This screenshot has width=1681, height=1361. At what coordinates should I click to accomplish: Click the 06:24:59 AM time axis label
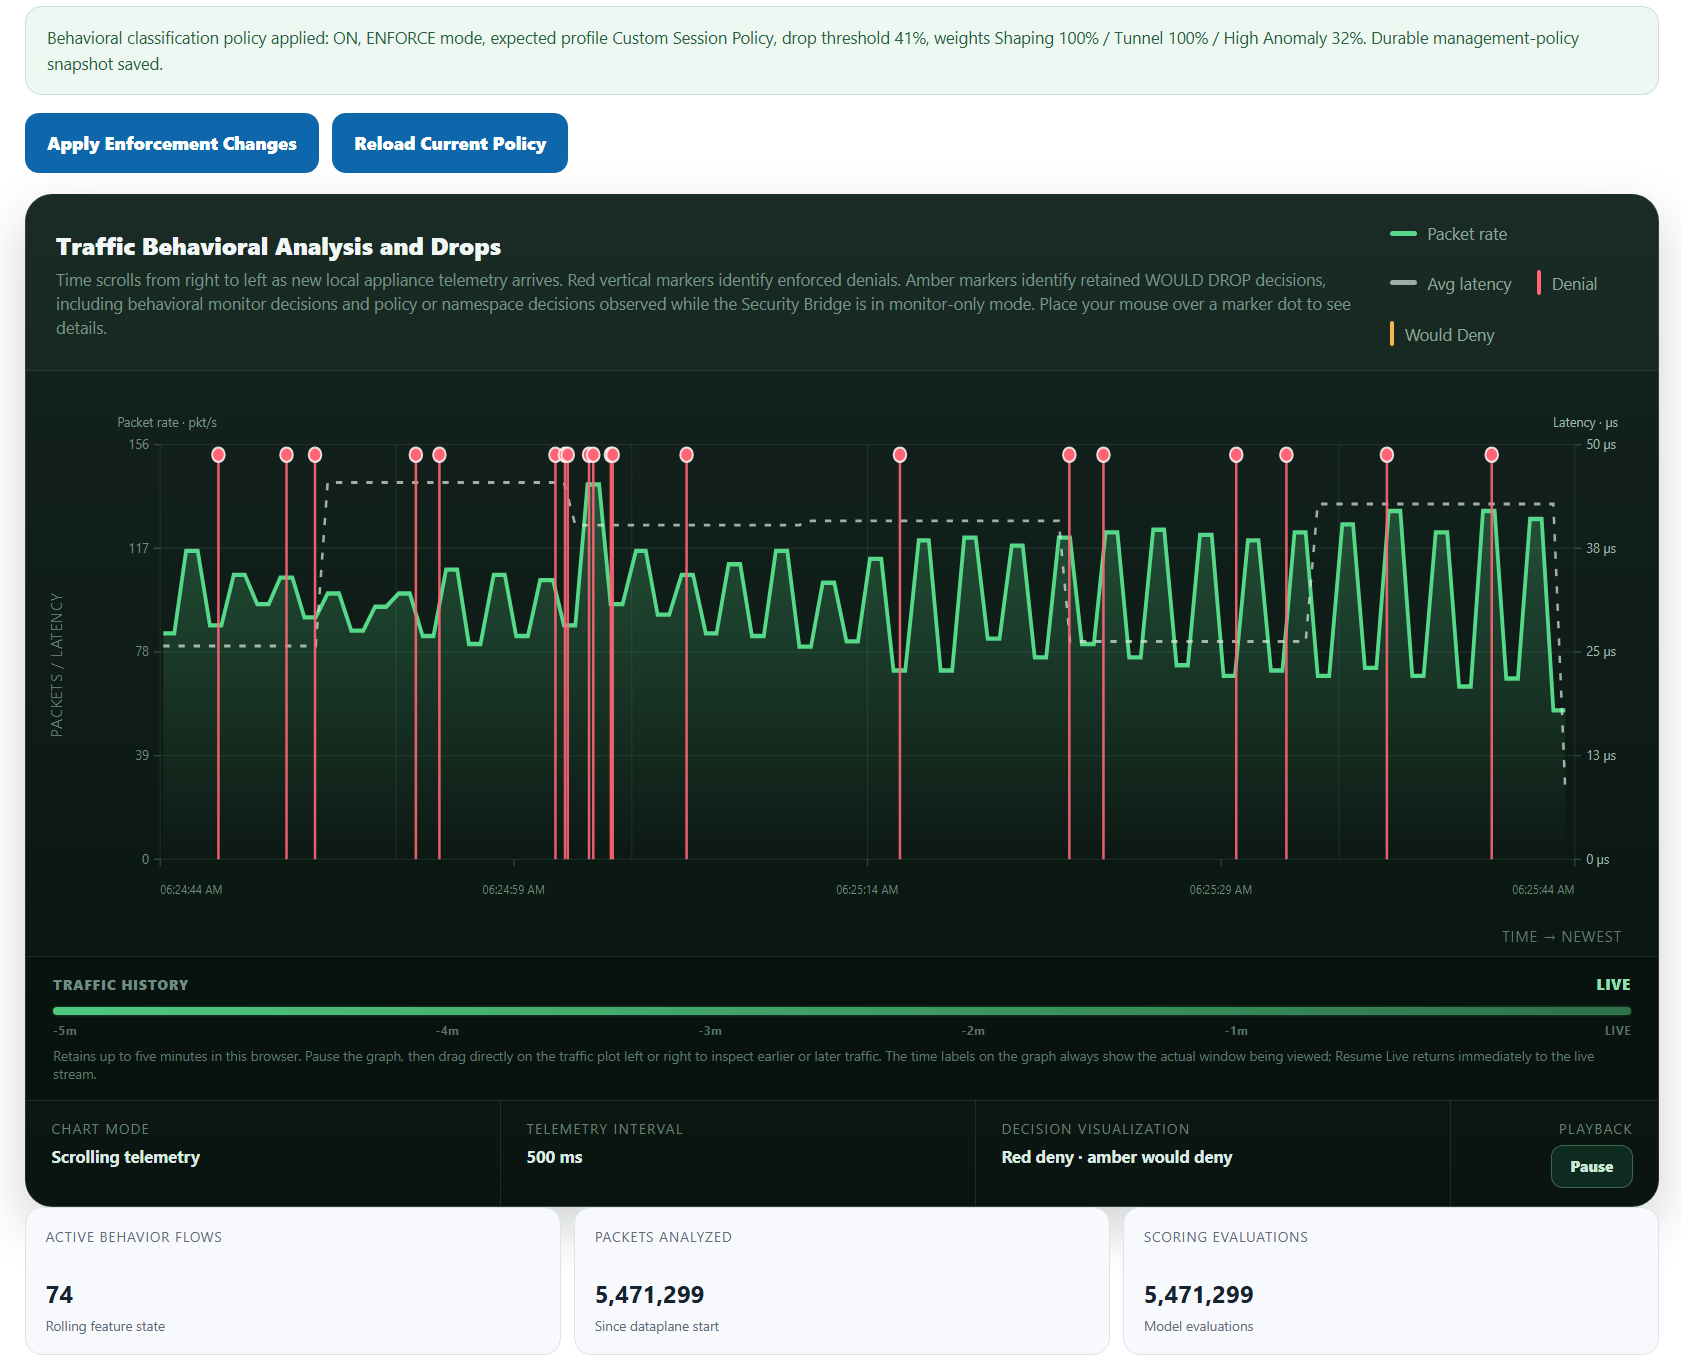click(513, 890)
